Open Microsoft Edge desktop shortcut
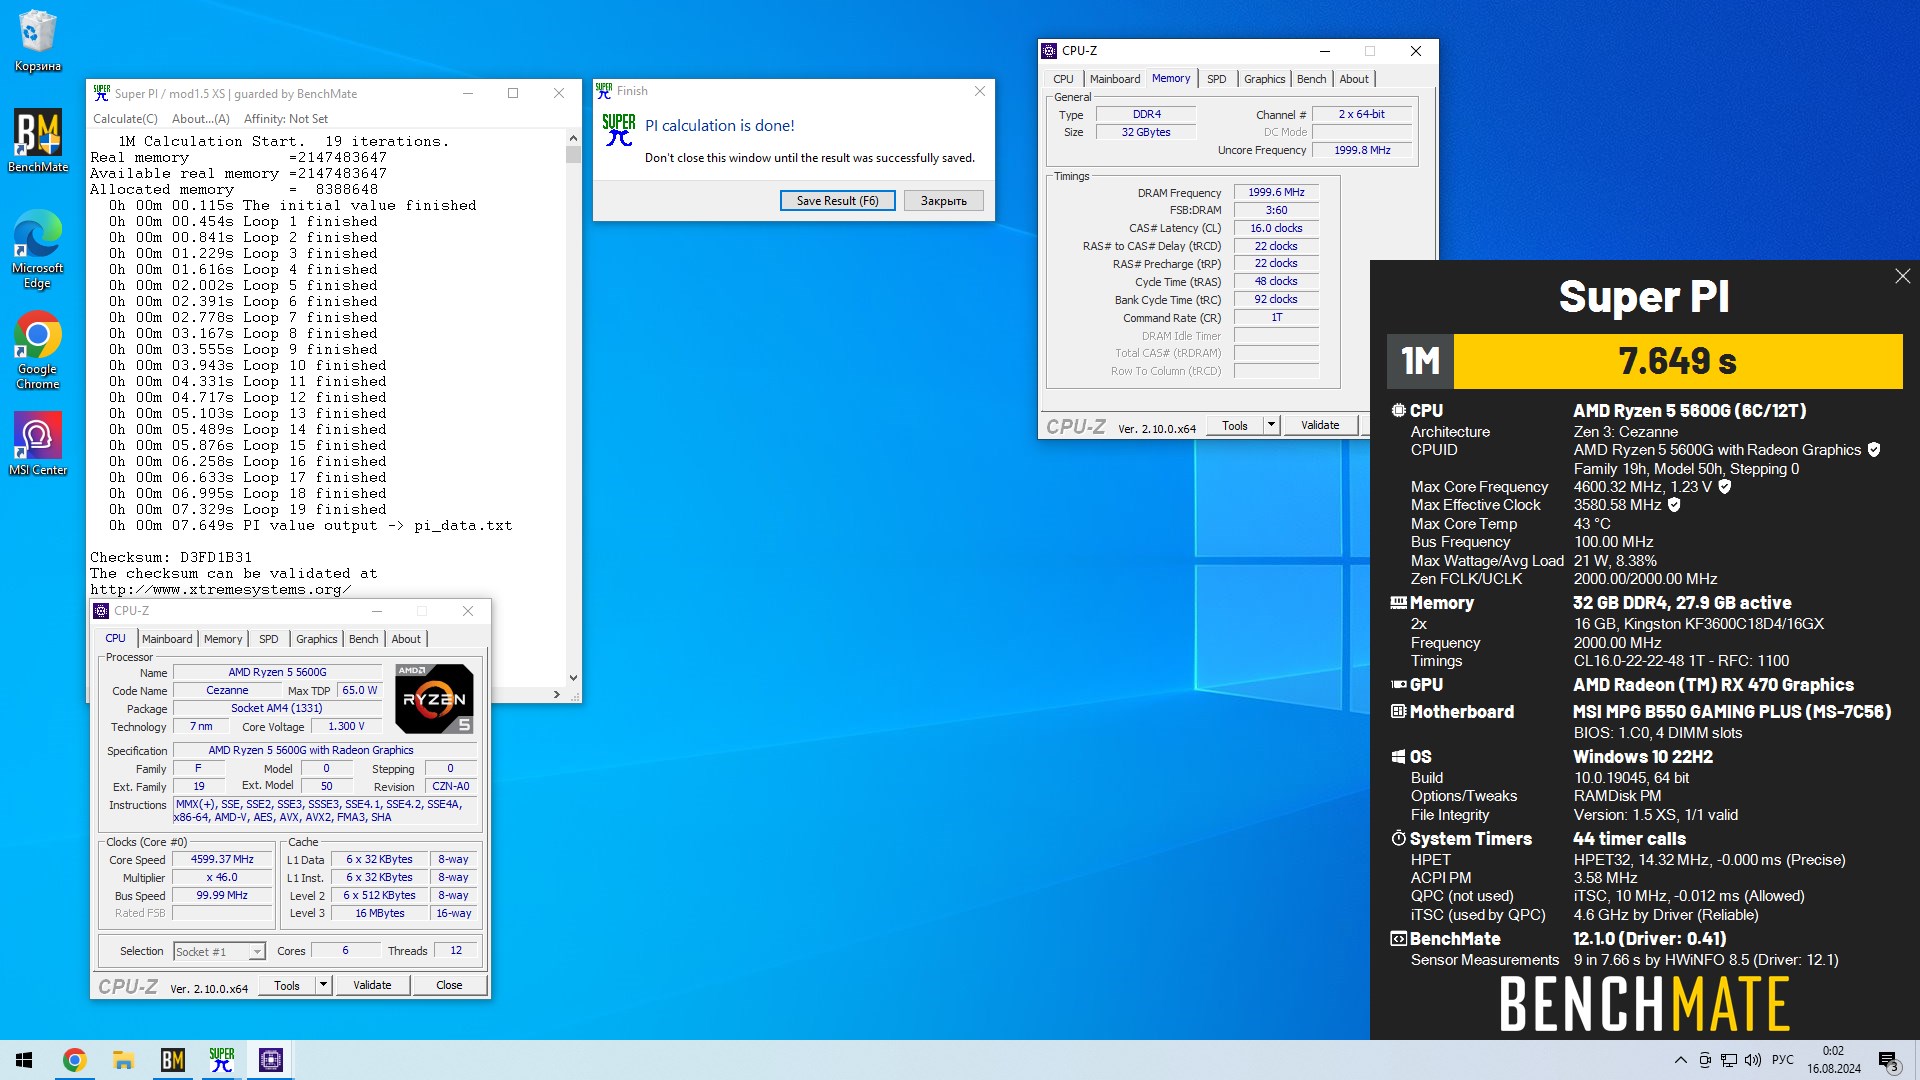 [38, 249]
